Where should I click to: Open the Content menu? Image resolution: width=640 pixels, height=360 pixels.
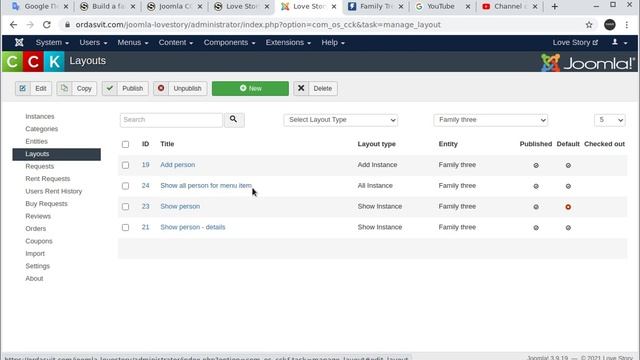176,42
